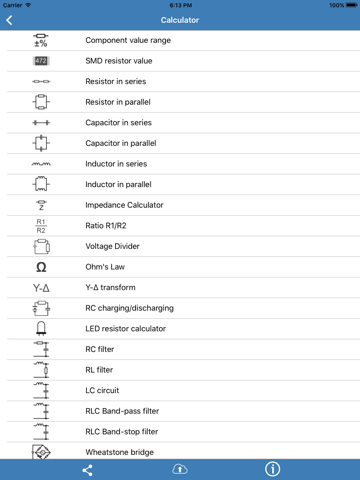360x480 pixels.
Task: Open RLC Band-pass filter calculator
Action: point(183,411)
